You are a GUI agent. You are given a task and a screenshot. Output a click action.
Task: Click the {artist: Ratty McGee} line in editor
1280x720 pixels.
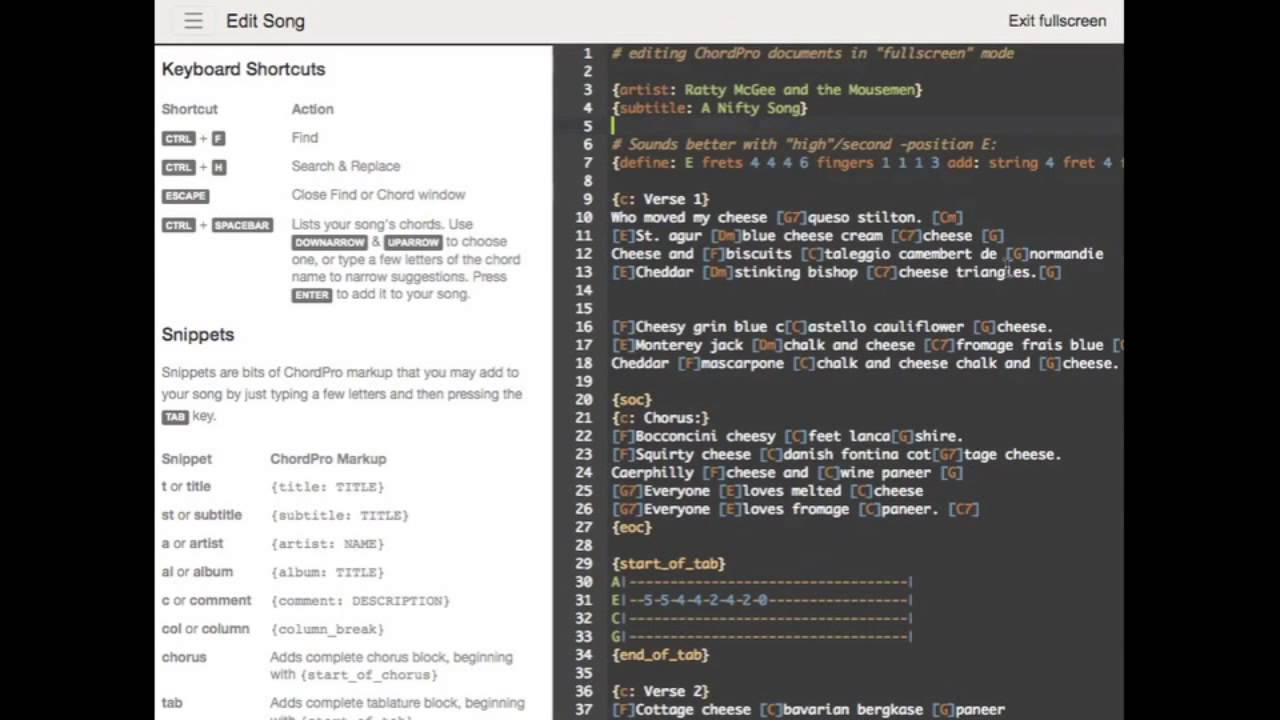point(767,90)
